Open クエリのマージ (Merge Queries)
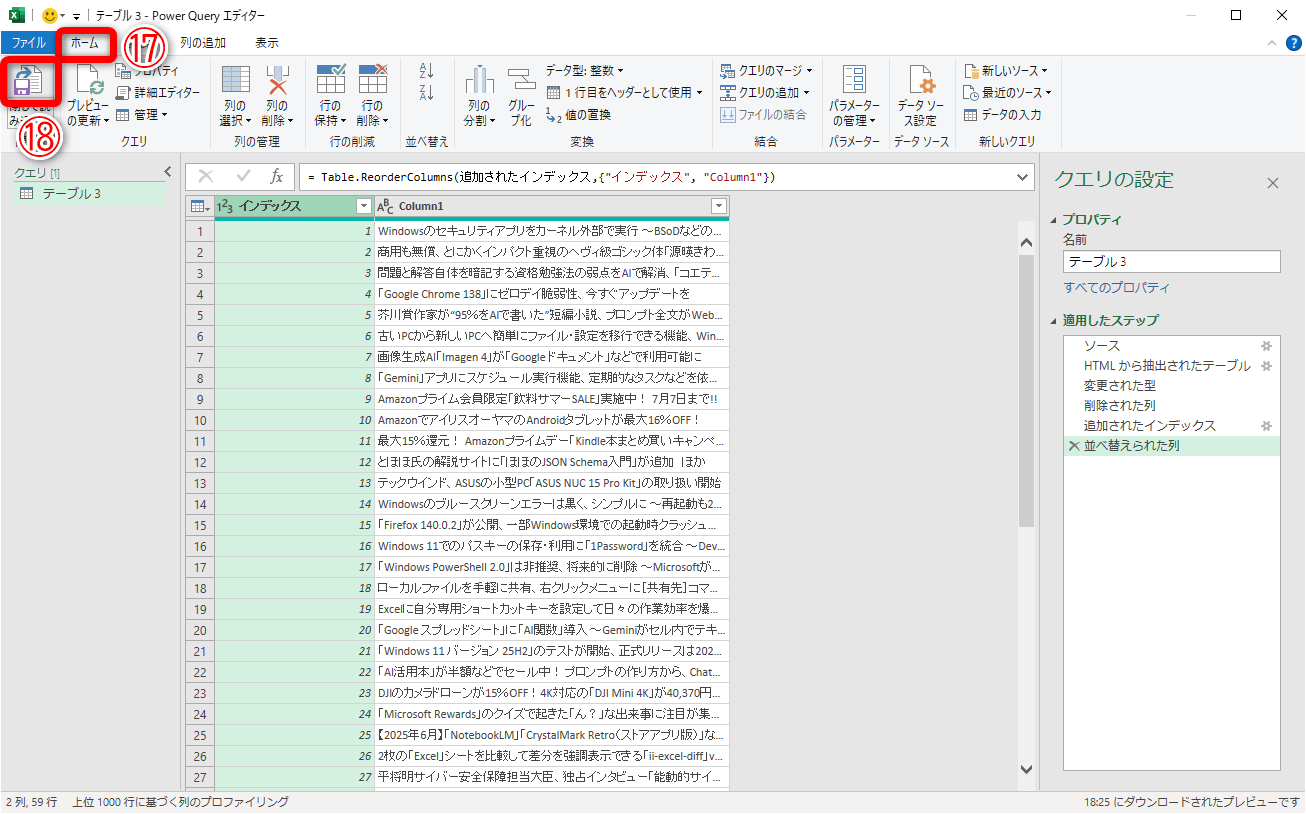This screenshot has width=1306, height=814. pyautogui.click(x=768, y=71)
